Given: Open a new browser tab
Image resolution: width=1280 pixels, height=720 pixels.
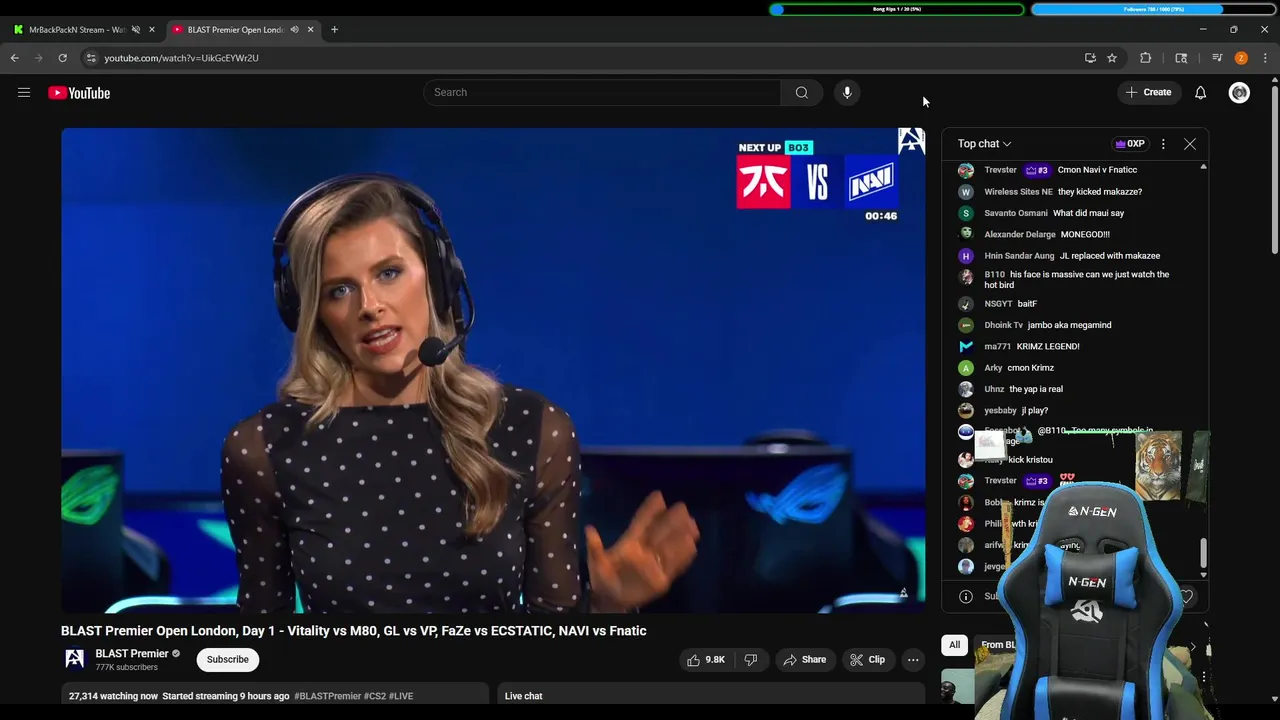Looking at the screenshot, I should [x=334, y=30].
